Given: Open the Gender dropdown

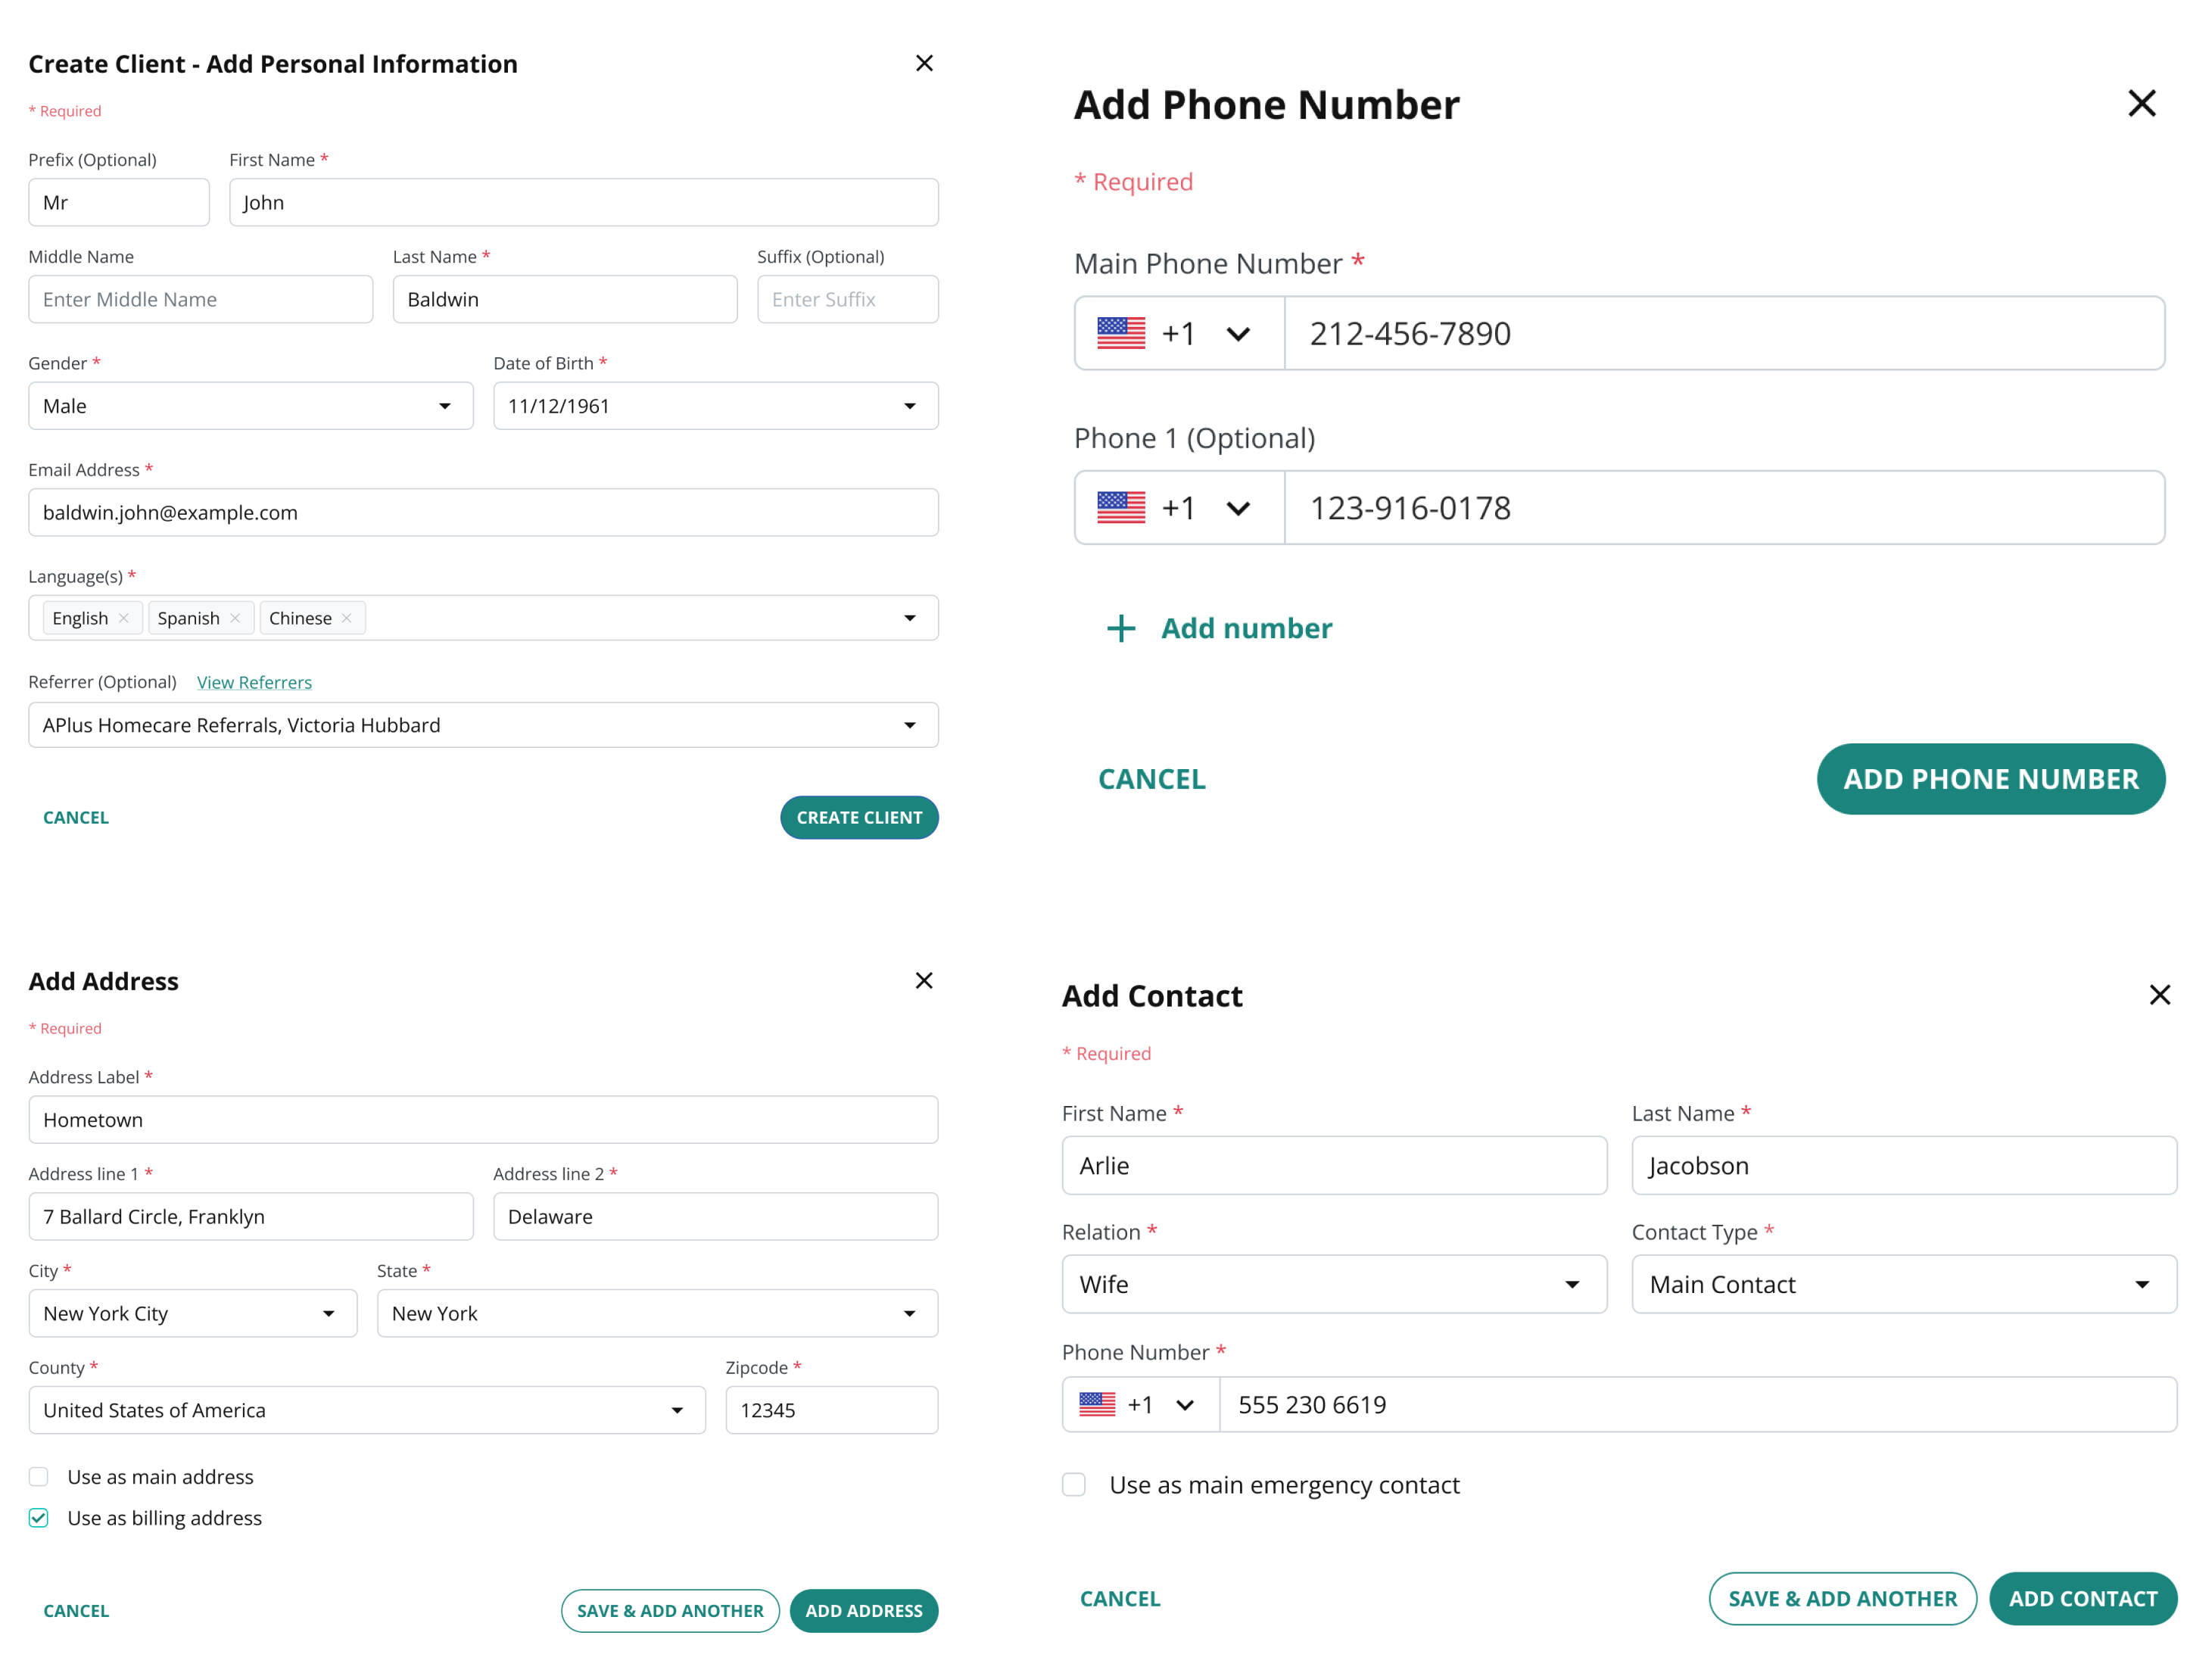Looking at the screenshot, I should click(x=251, y=406).
